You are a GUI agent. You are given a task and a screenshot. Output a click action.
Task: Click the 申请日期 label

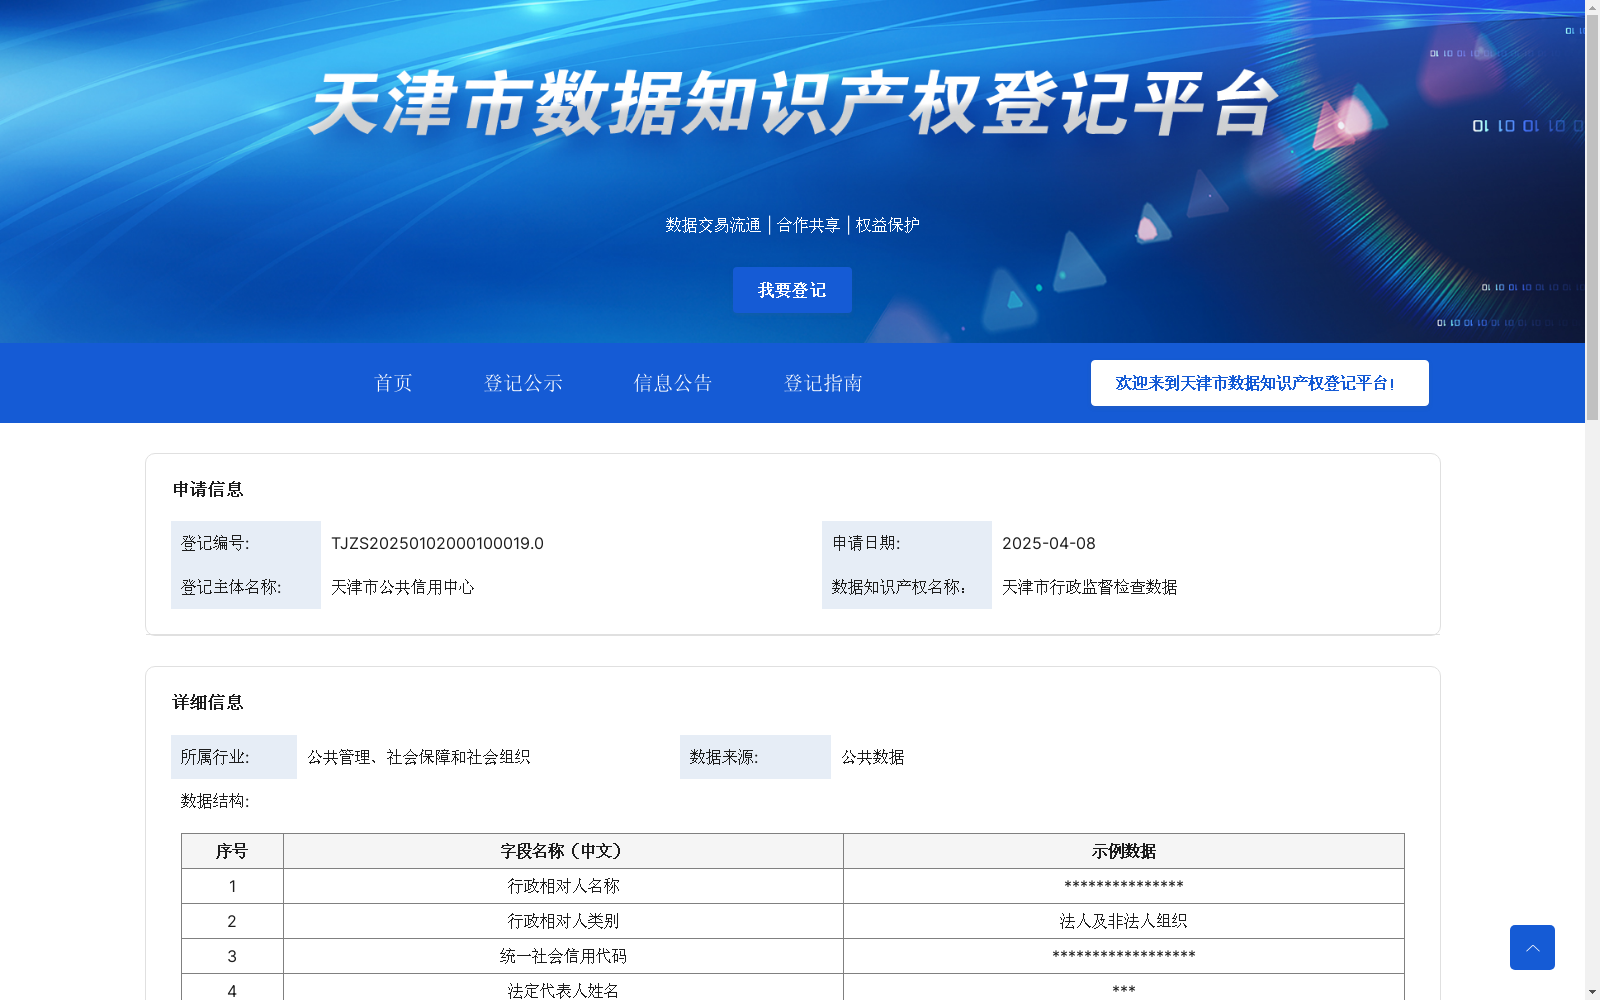[x=866, y=543]
